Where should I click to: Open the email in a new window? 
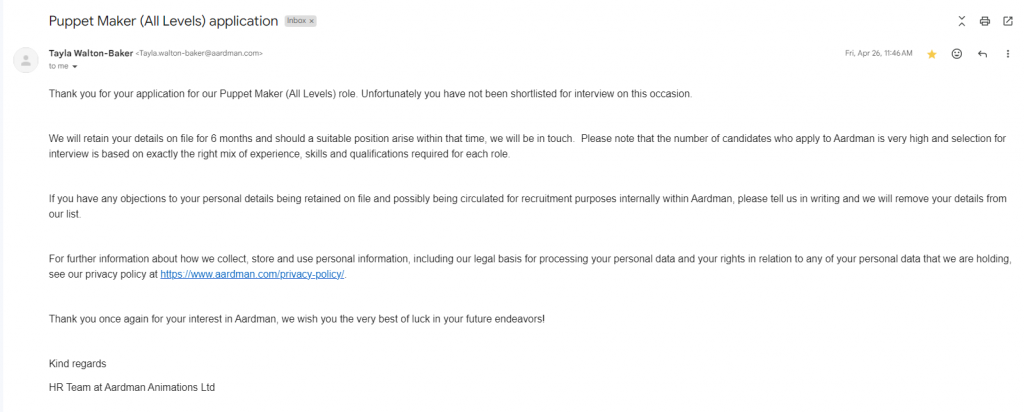click(1007, 22)
